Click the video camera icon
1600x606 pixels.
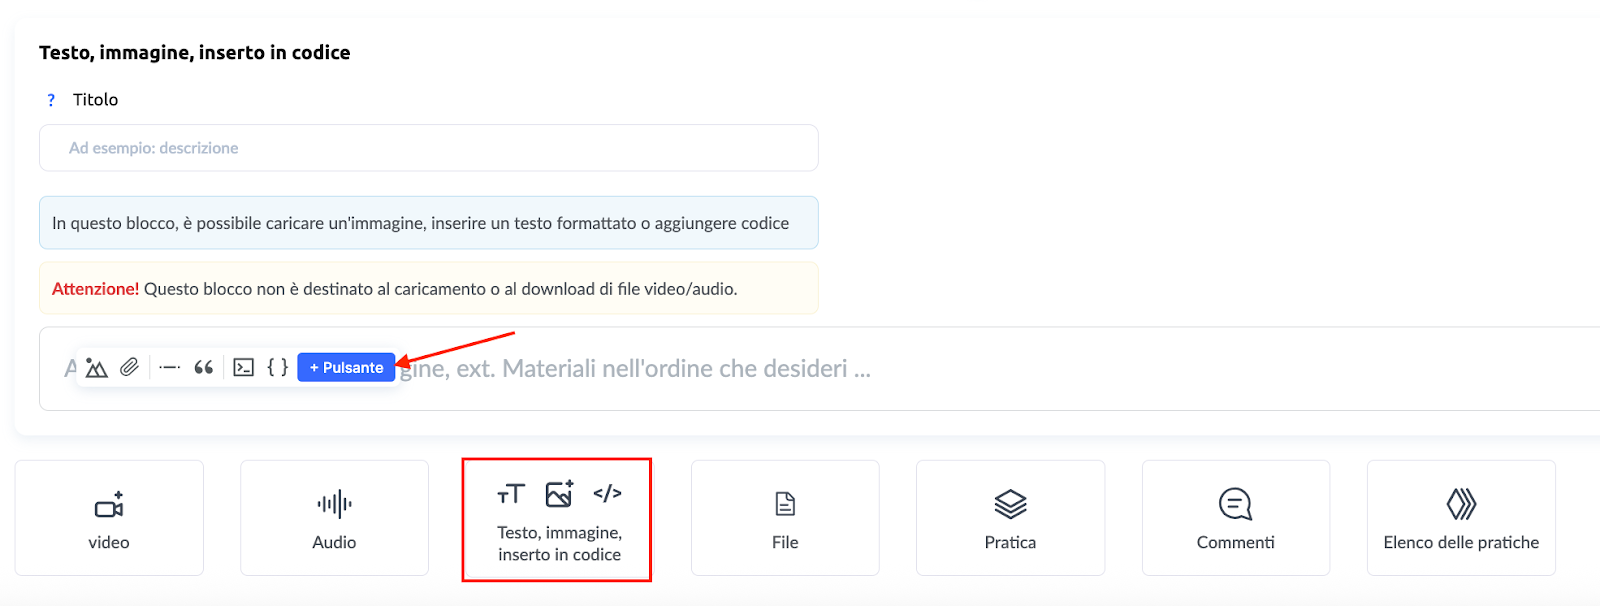pyautogui.click(x=109, y=505)
